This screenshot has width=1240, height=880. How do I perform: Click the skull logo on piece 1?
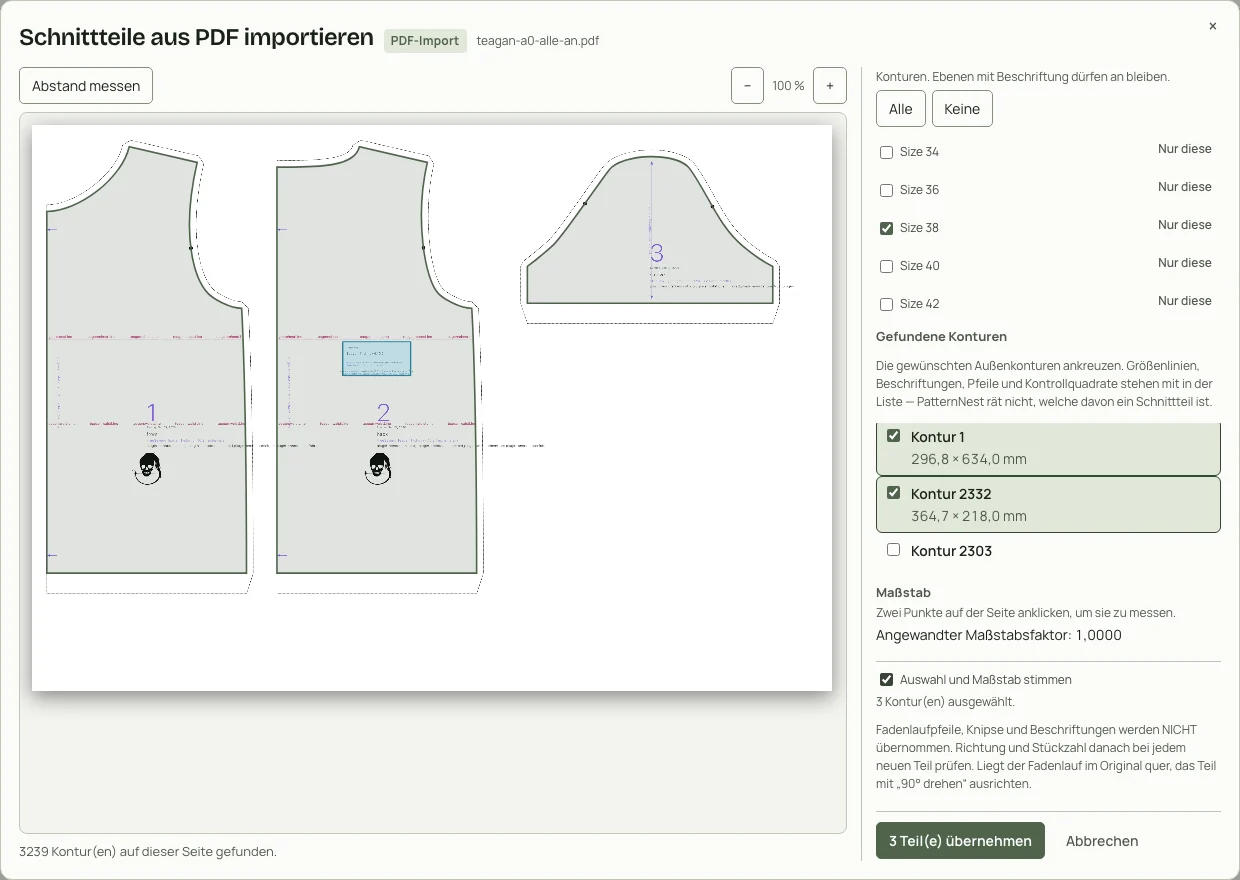click(x=148, y=468)
